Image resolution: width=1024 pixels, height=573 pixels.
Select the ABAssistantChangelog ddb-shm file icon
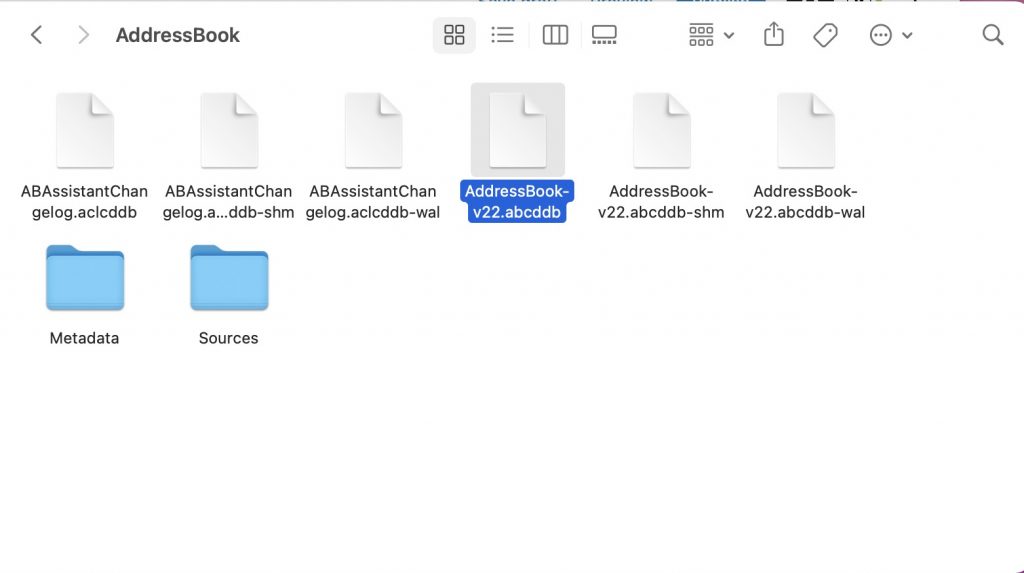tap(229, 130)
